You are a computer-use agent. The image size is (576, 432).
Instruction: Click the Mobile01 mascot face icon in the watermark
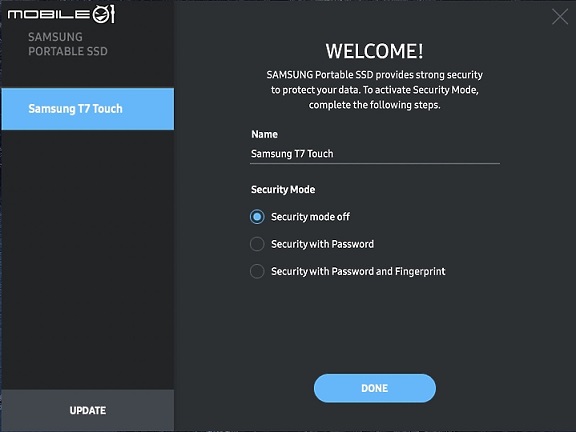tap(100, 15)
